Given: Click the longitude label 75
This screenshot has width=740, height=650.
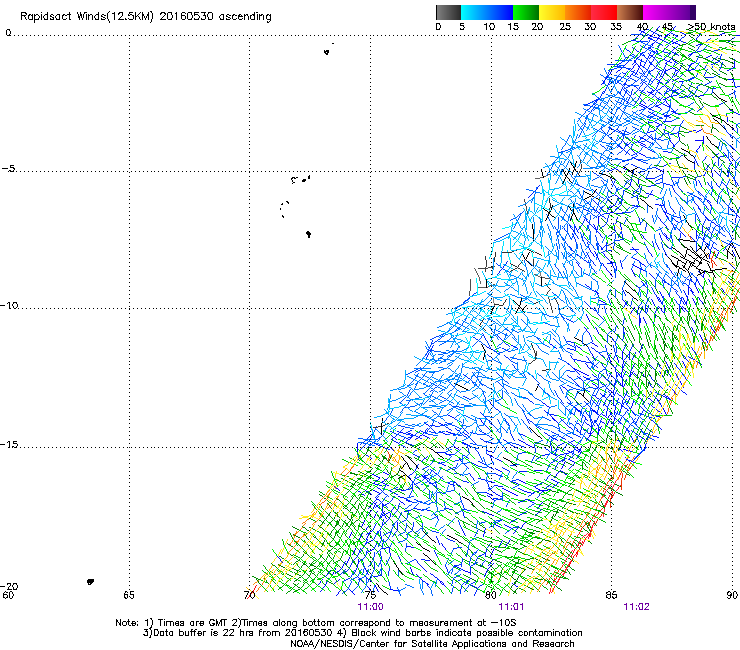Looking at the screenshot, I should tap(371, 595).
